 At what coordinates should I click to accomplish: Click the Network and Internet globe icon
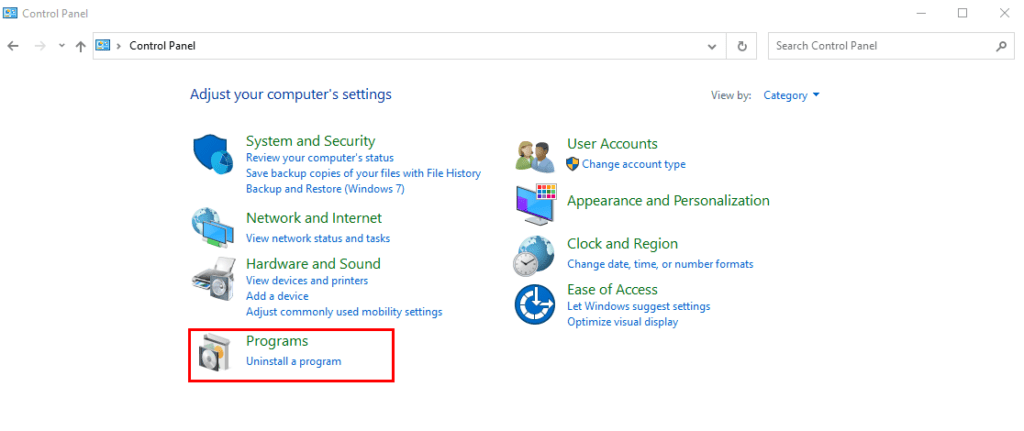[213, 227]
